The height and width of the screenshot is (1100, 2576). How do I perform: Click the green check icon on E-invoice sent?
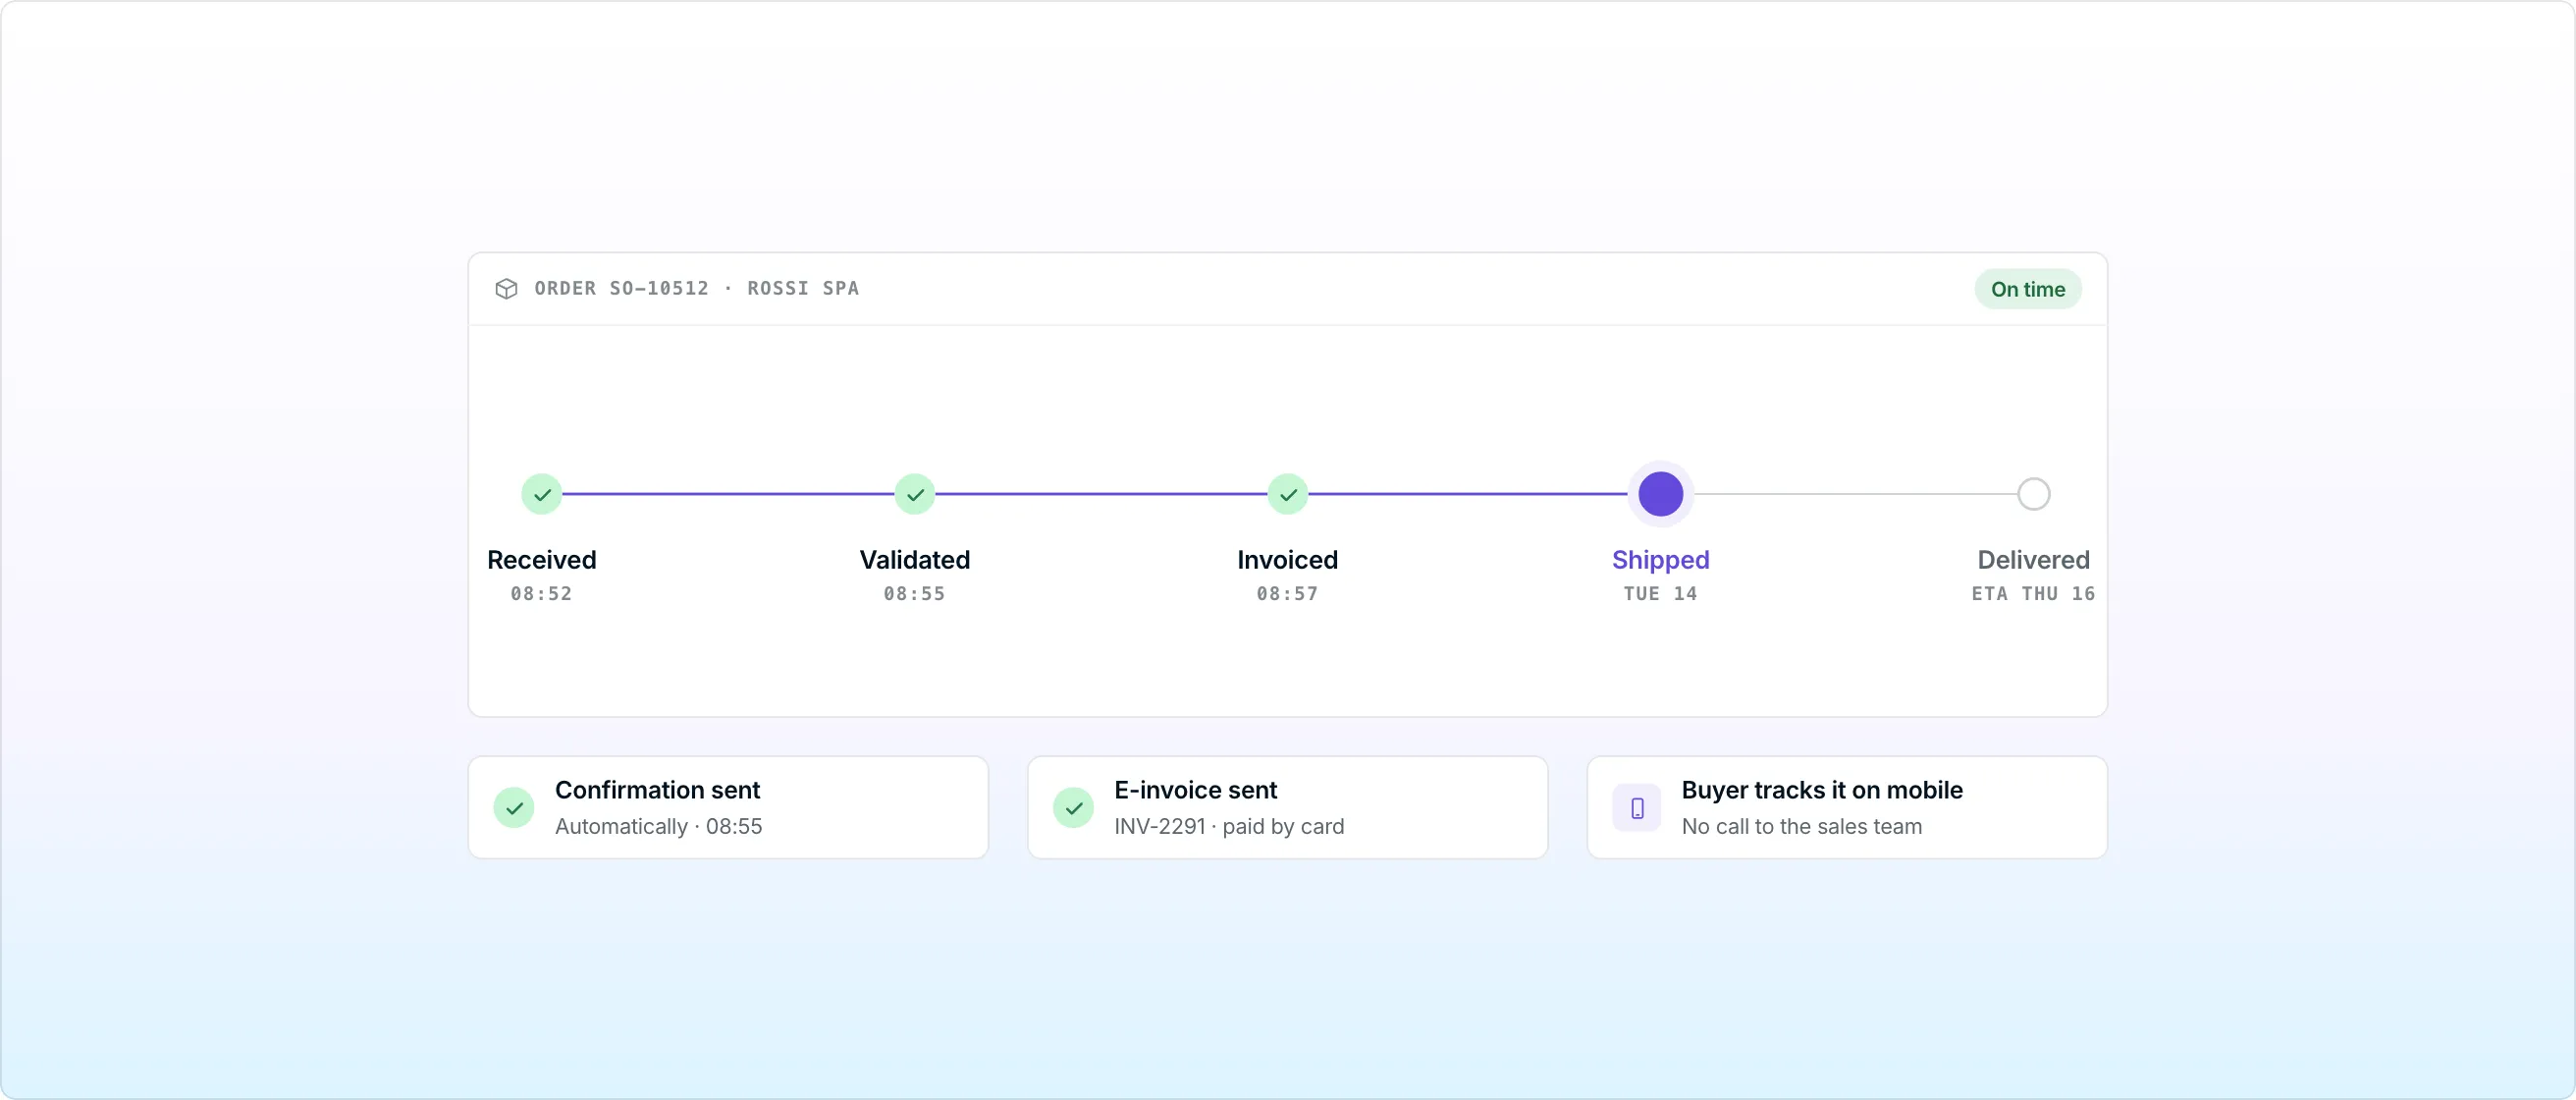(1073, 808)
